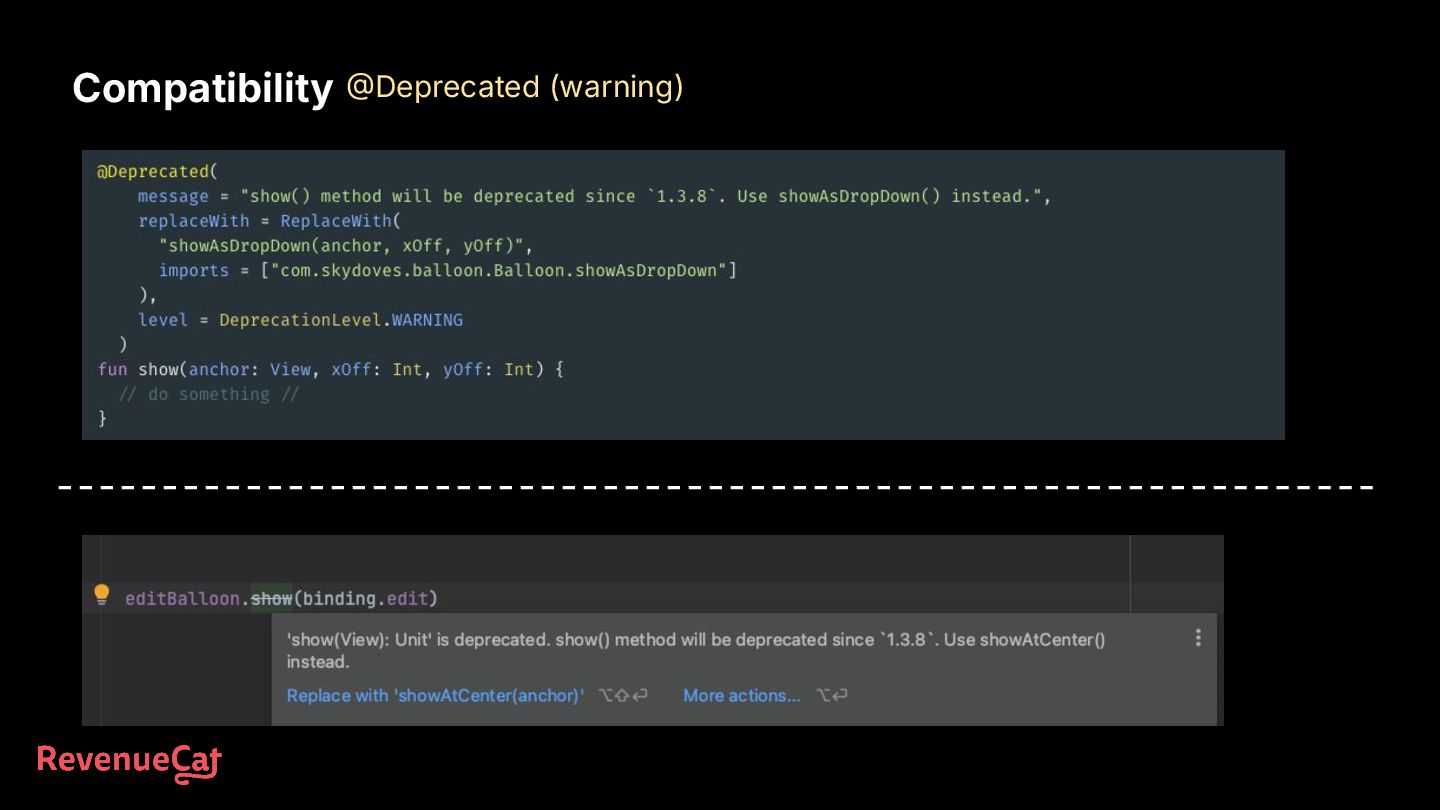Open the "More actions..." link
The height and width of the screenshot is (810, 1440).
741,696
